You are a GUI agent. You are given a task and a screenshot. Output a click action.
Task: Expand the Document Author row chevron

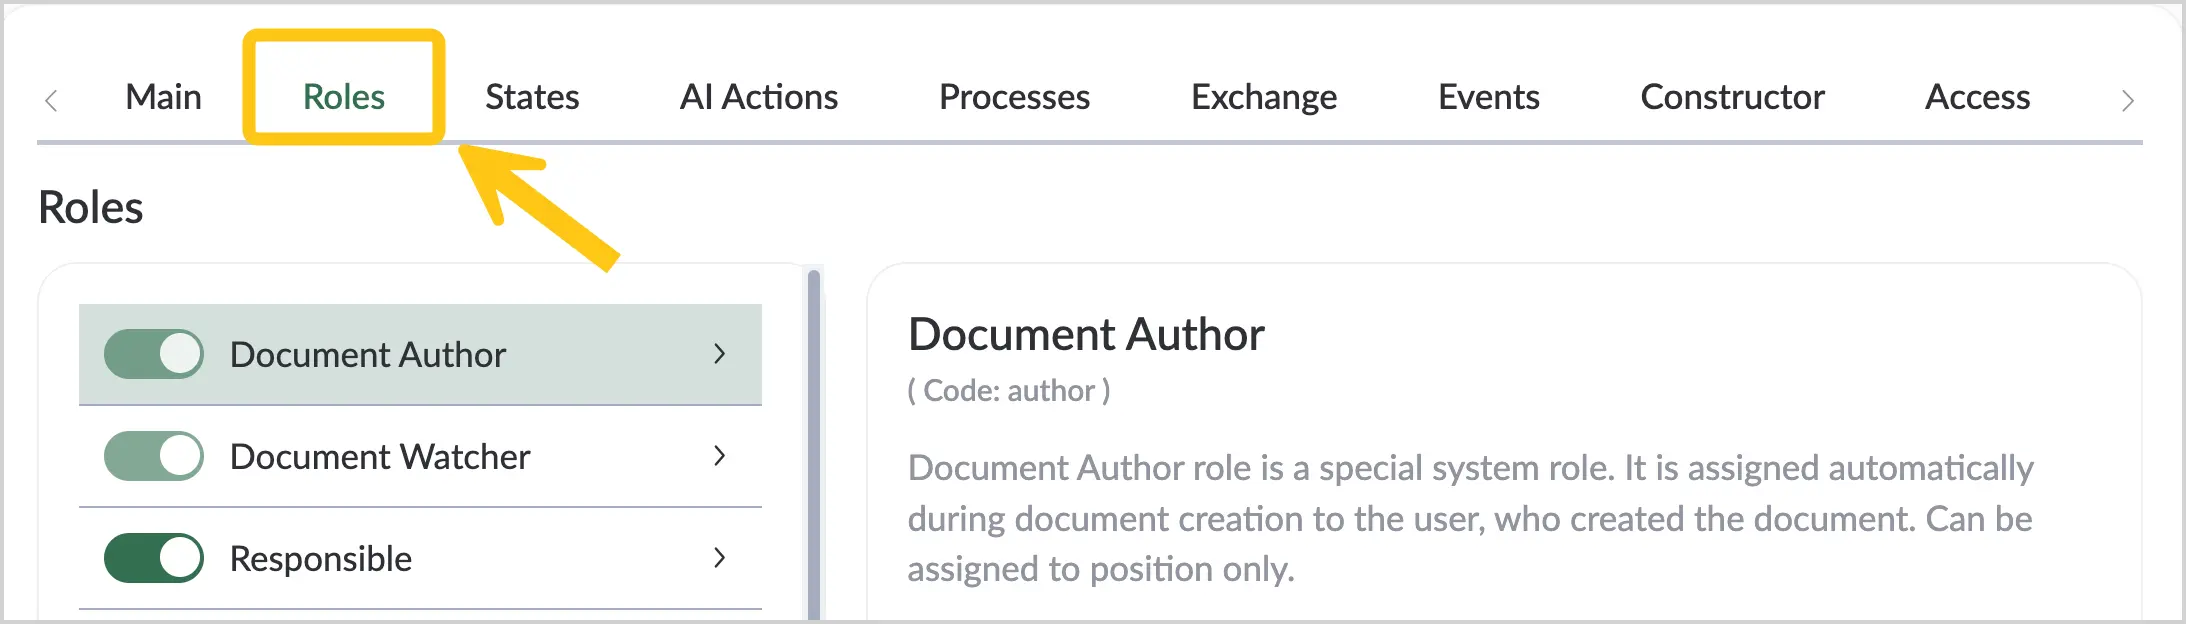click(x=719, y=354)
